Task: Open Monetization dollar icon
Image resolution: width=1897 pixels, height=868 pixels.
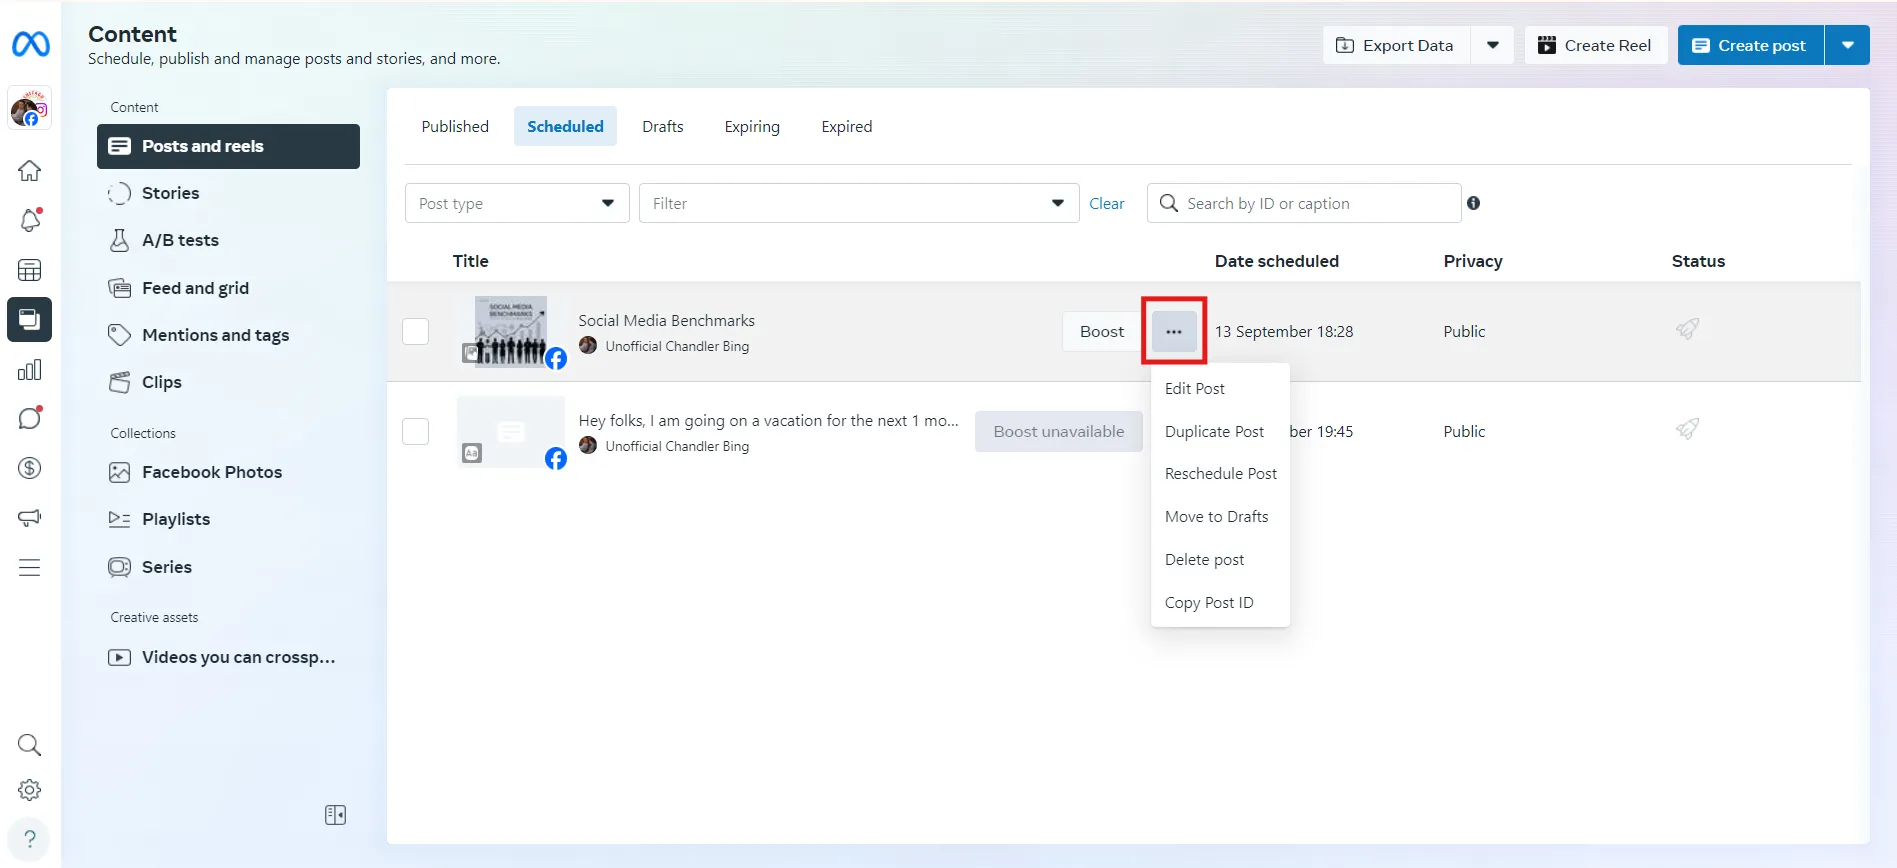Action: (30, 468)
